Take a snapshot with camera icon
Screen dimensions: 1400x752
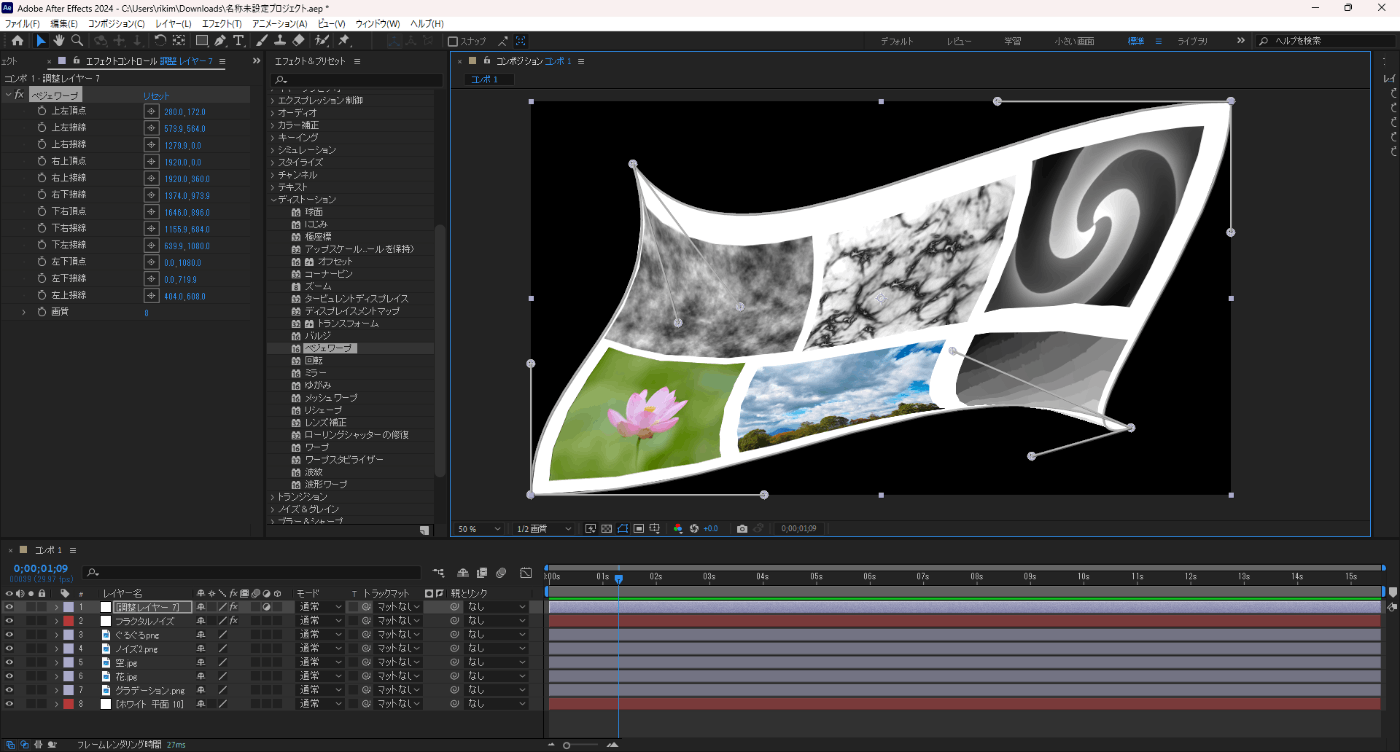click(742, 528)
